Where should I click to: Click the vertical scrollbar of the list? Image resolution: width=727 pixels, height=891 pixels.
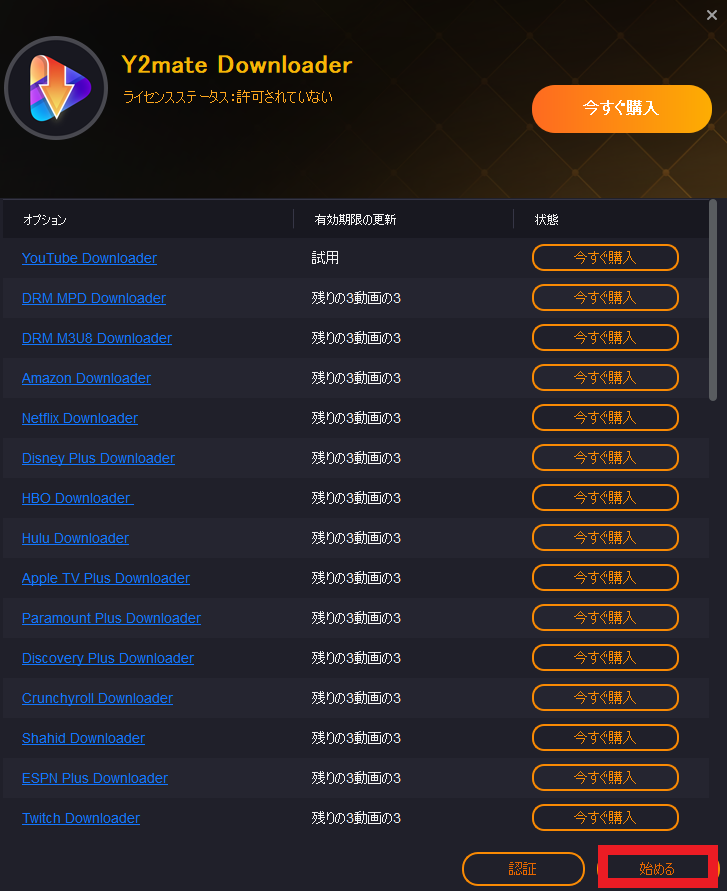713,300
